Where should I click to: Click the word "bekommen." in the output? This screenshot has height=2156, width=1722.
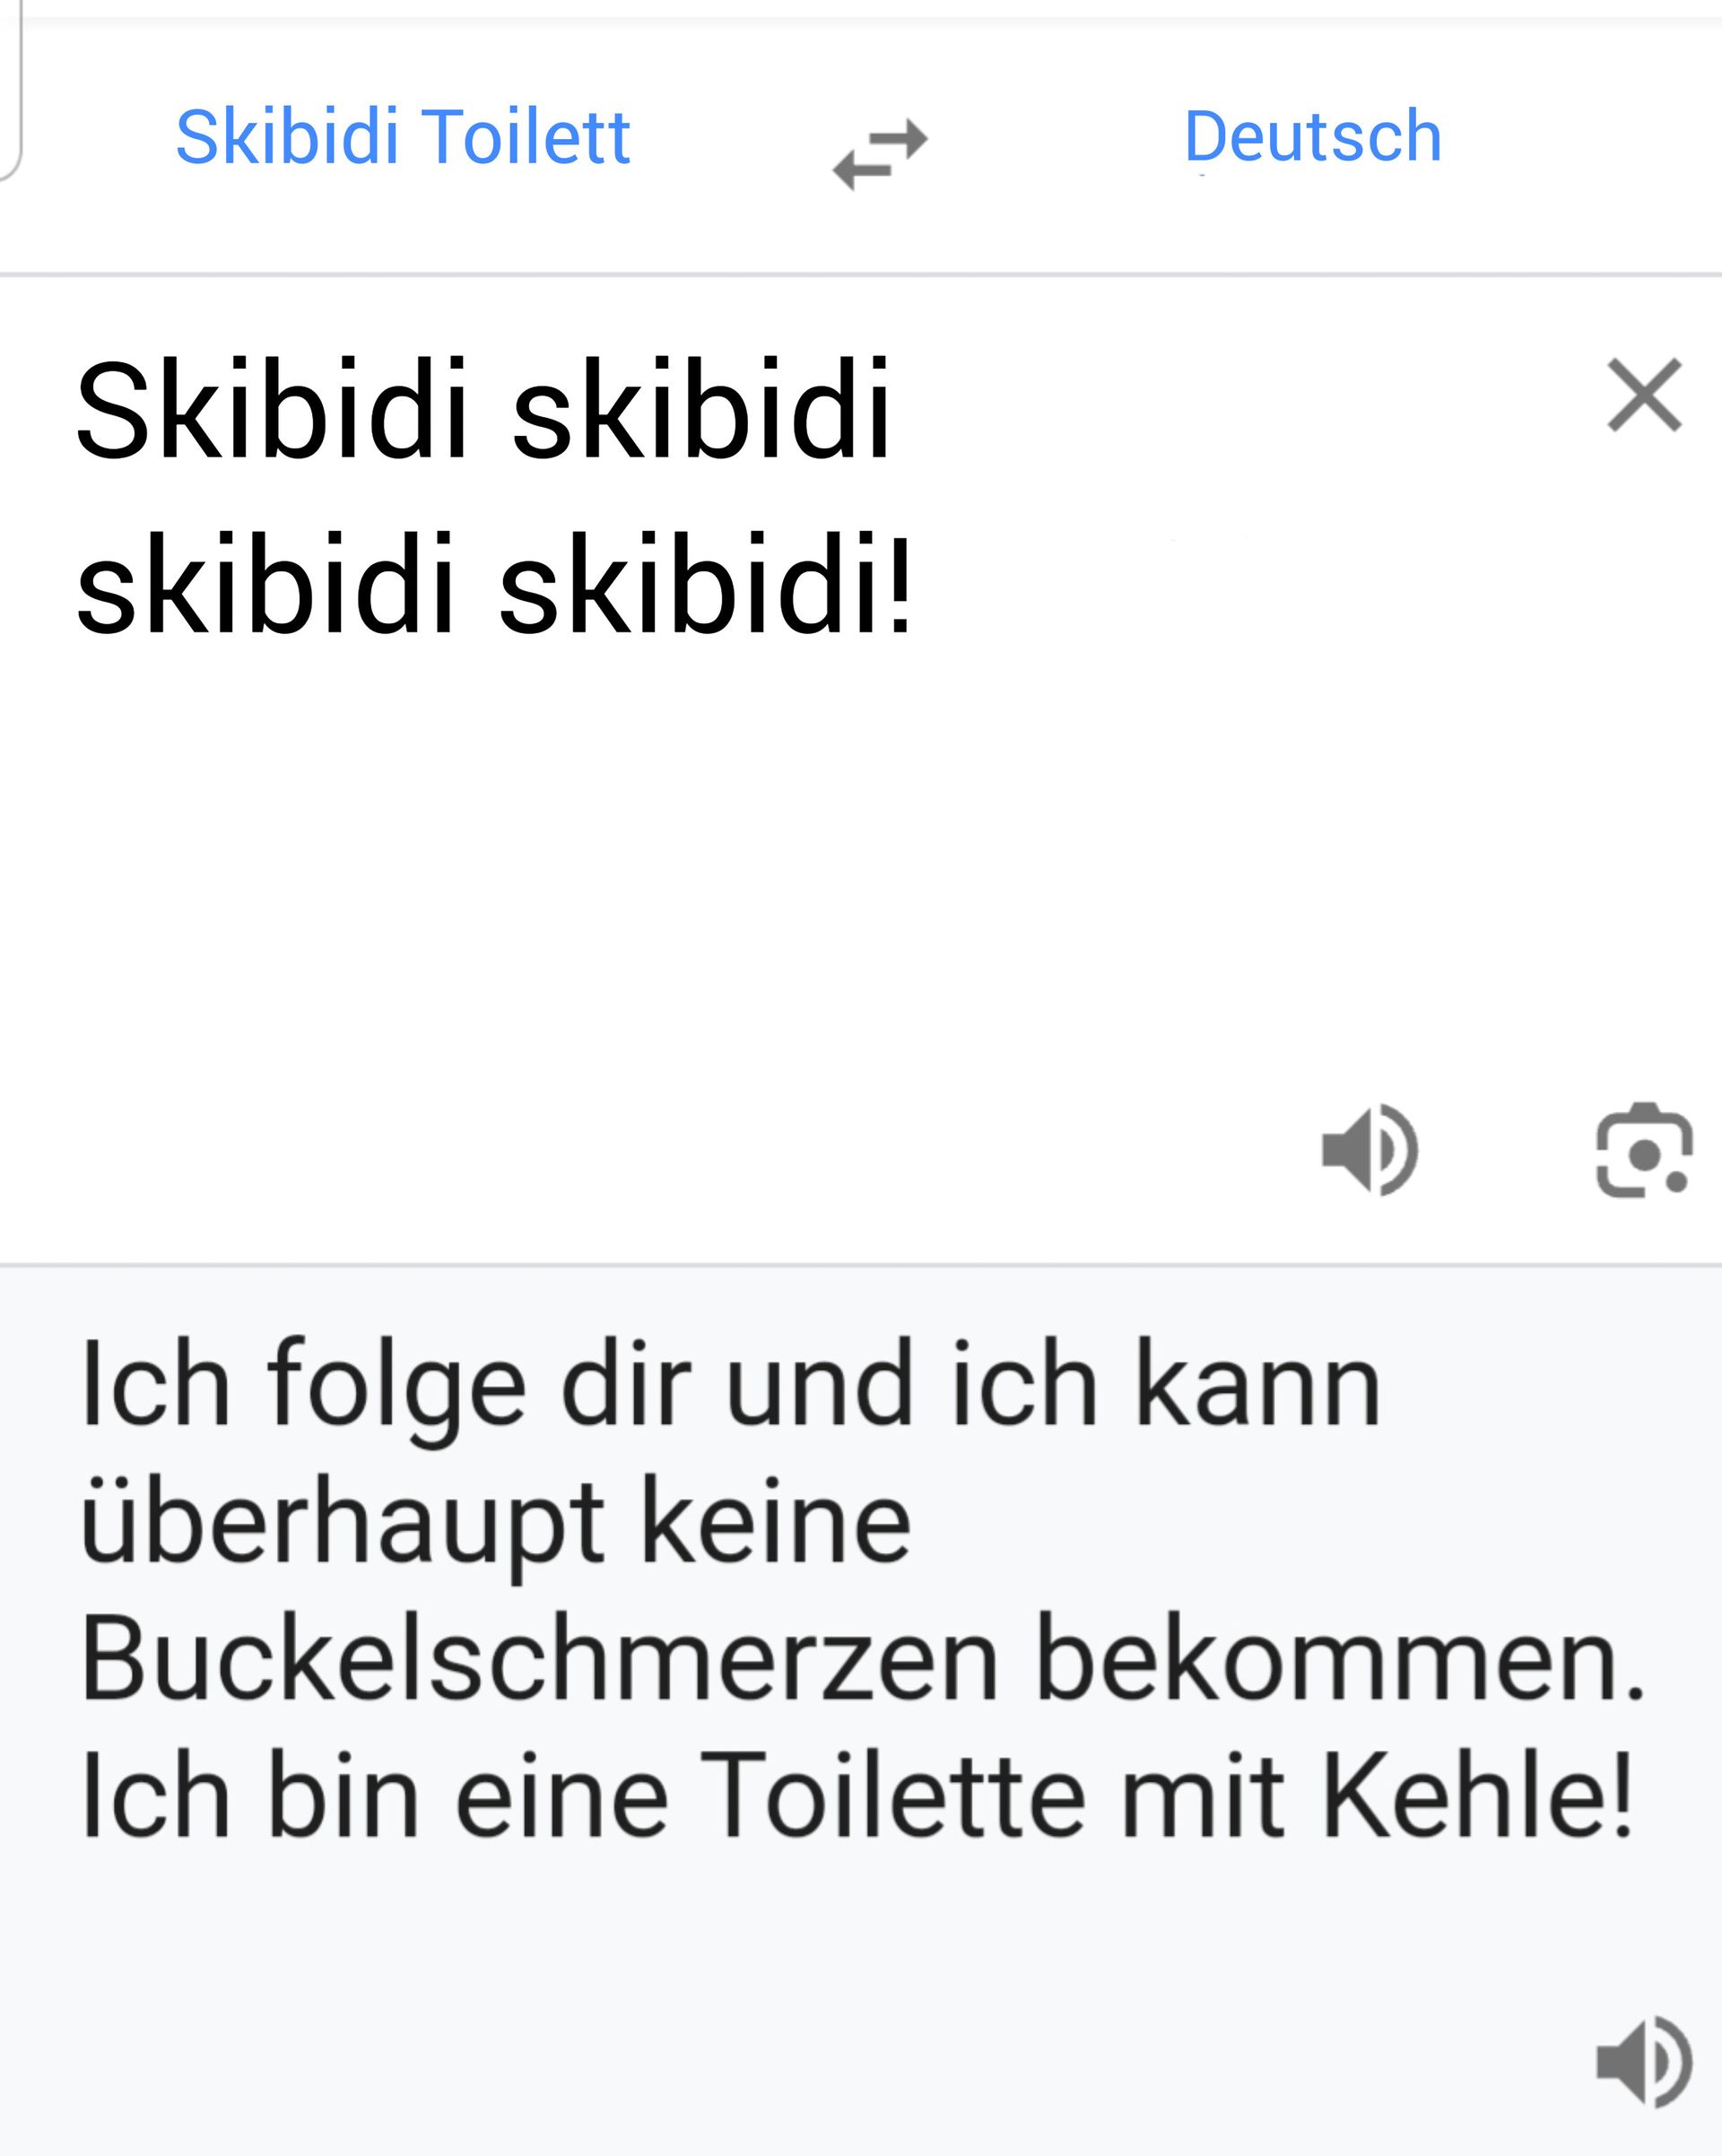1340,1658
